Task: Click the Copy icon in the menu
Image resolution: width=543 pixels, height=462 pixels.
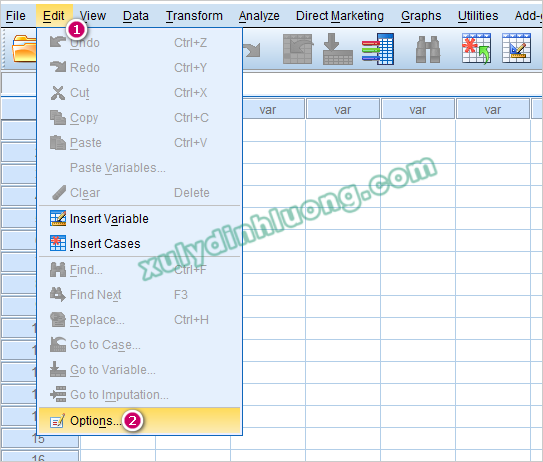Action: click(x=57, y=117)
